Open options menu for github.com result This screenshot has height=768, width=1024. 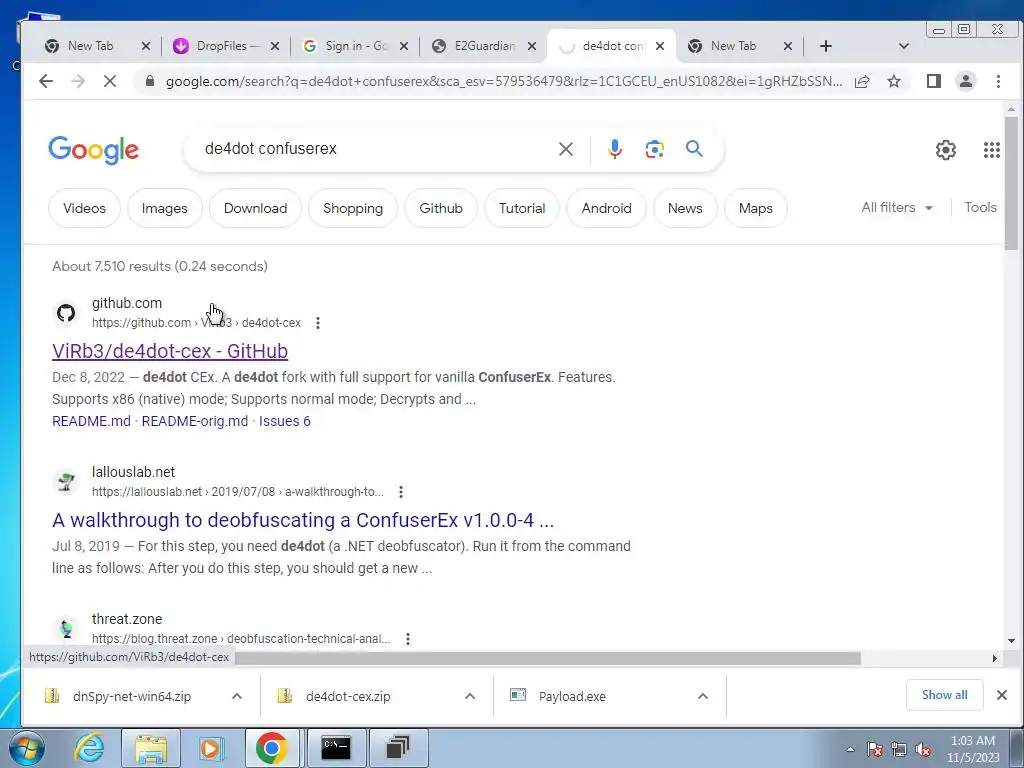[x=318, y=323]
